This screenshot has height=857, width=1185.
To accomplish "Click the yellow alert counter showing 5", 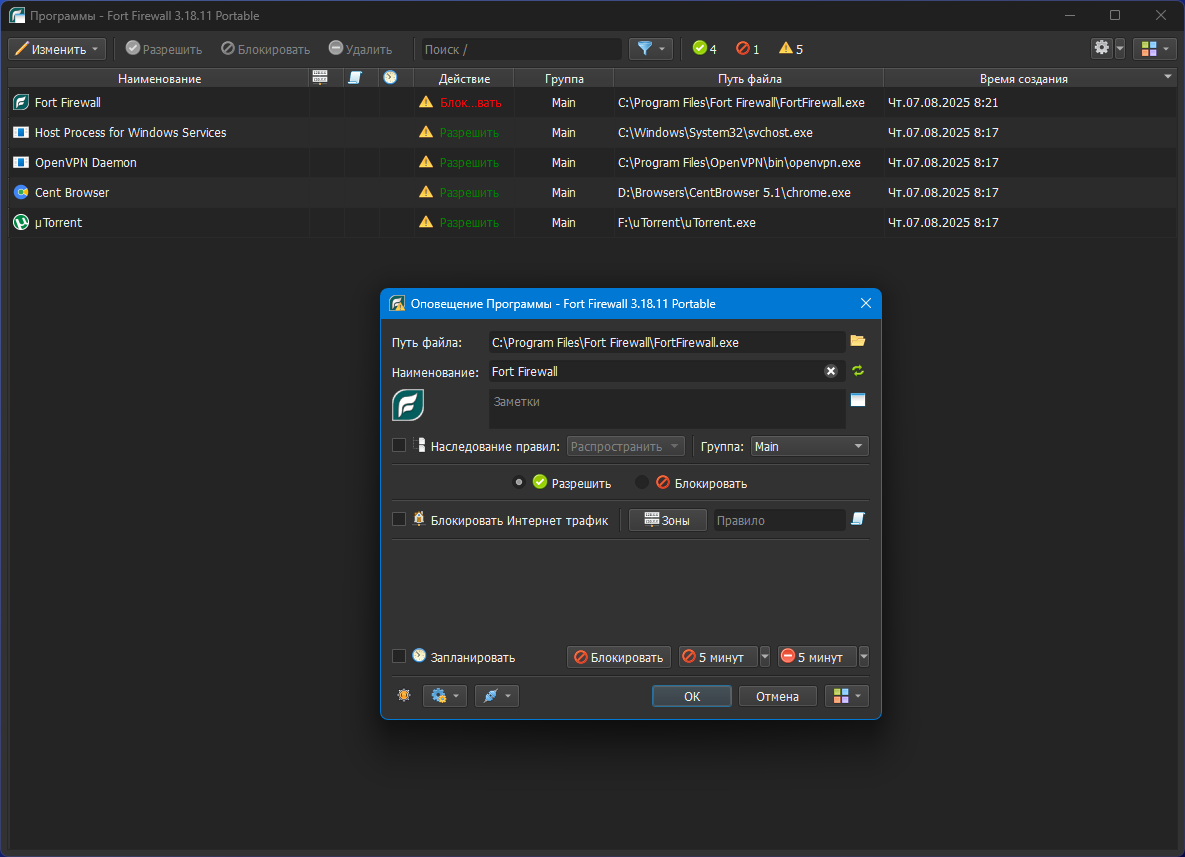I will coord(791,49).
